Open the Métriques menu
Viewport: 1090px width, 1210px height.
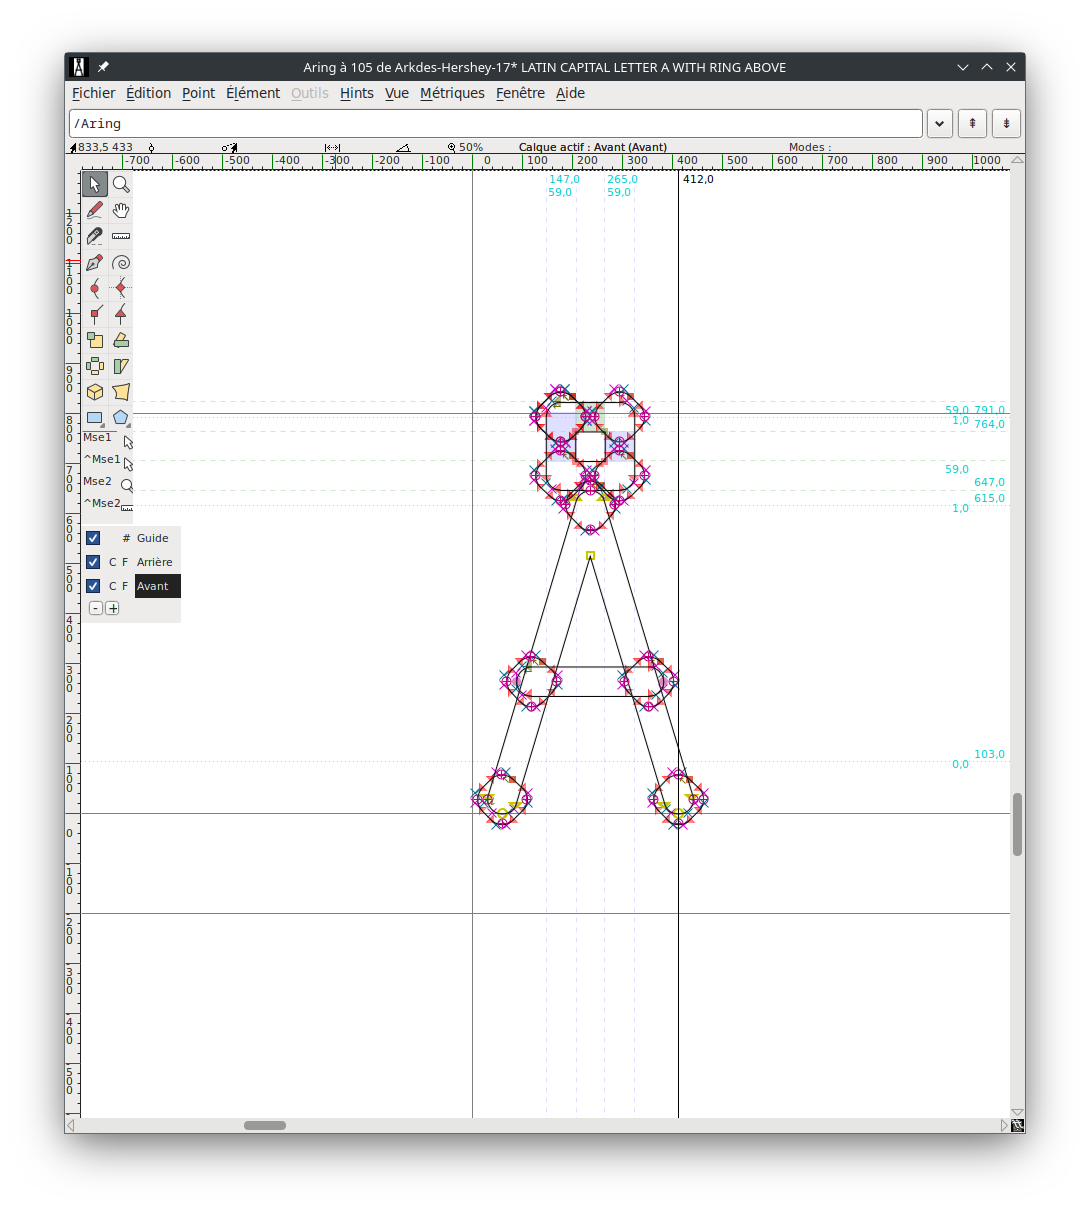[x=452, y=93]
